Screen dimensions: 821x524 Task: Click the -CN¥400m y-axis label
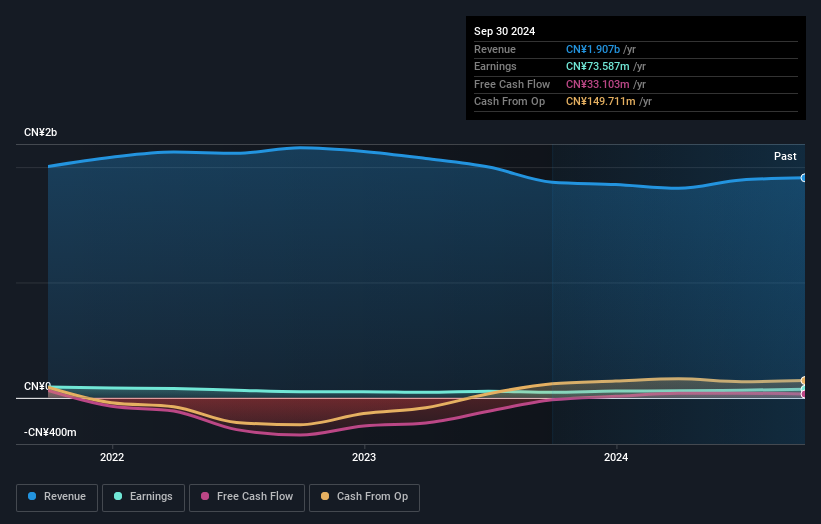click(50, 432)
